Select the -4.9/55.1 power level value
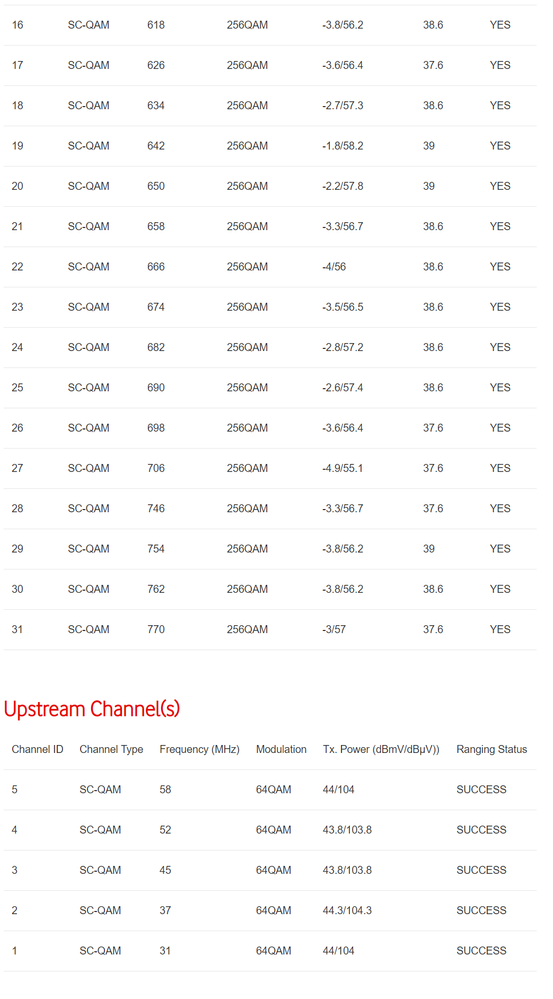 (x=343, y=468)
